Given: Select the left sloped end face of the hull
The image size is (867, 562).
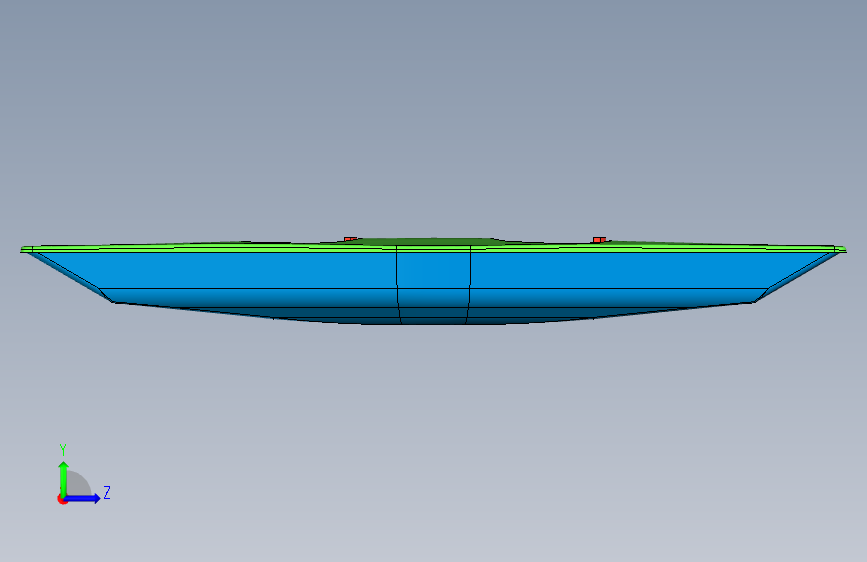Looking at the screenshot, I should pyautogui.click(x=69, y=277).
